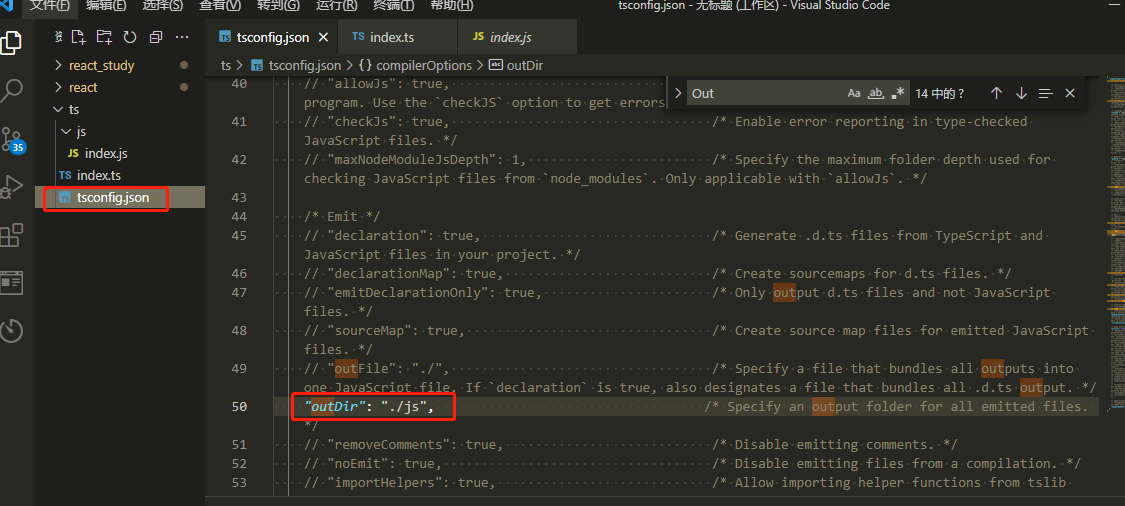Select index.js in the Explorer tree

105,154
